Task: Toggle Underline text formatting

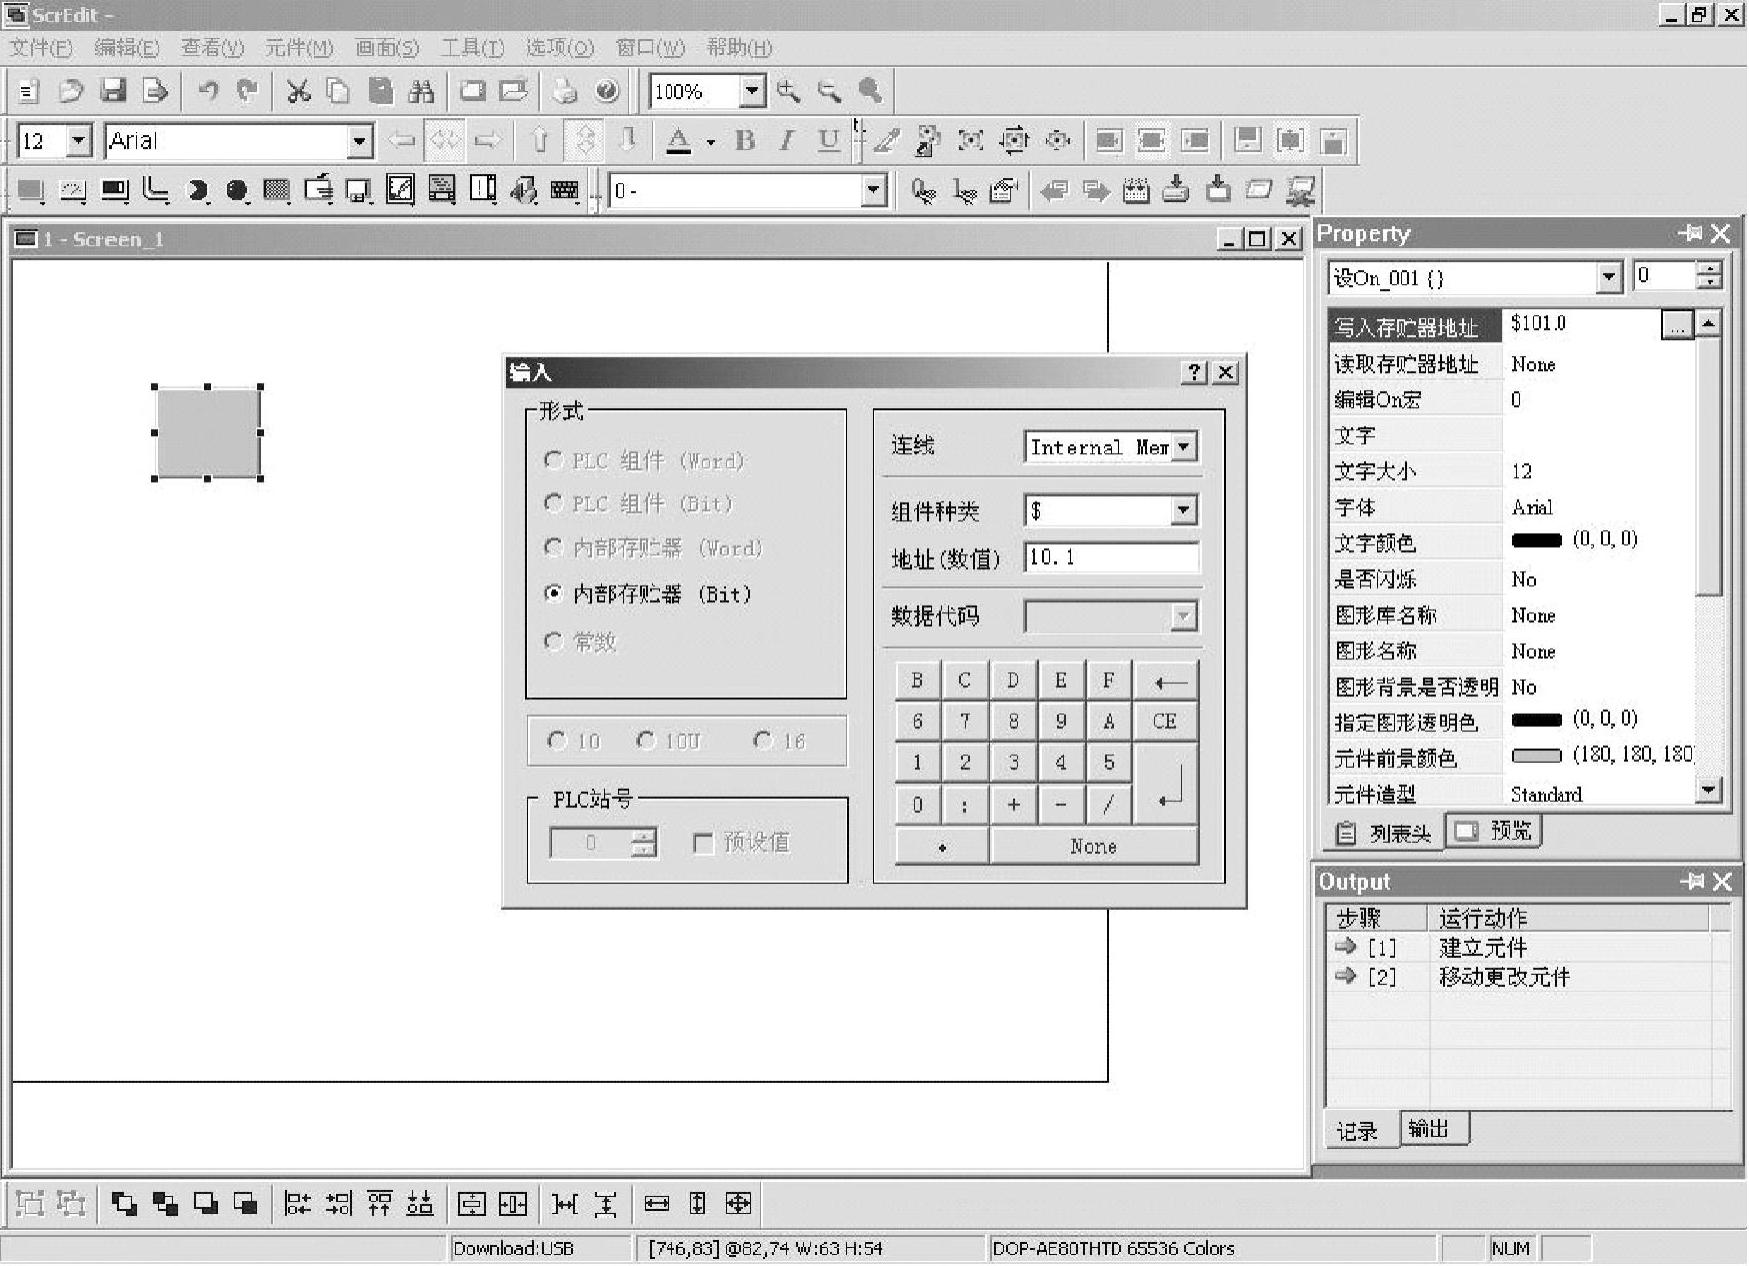Action: (828, 141)
